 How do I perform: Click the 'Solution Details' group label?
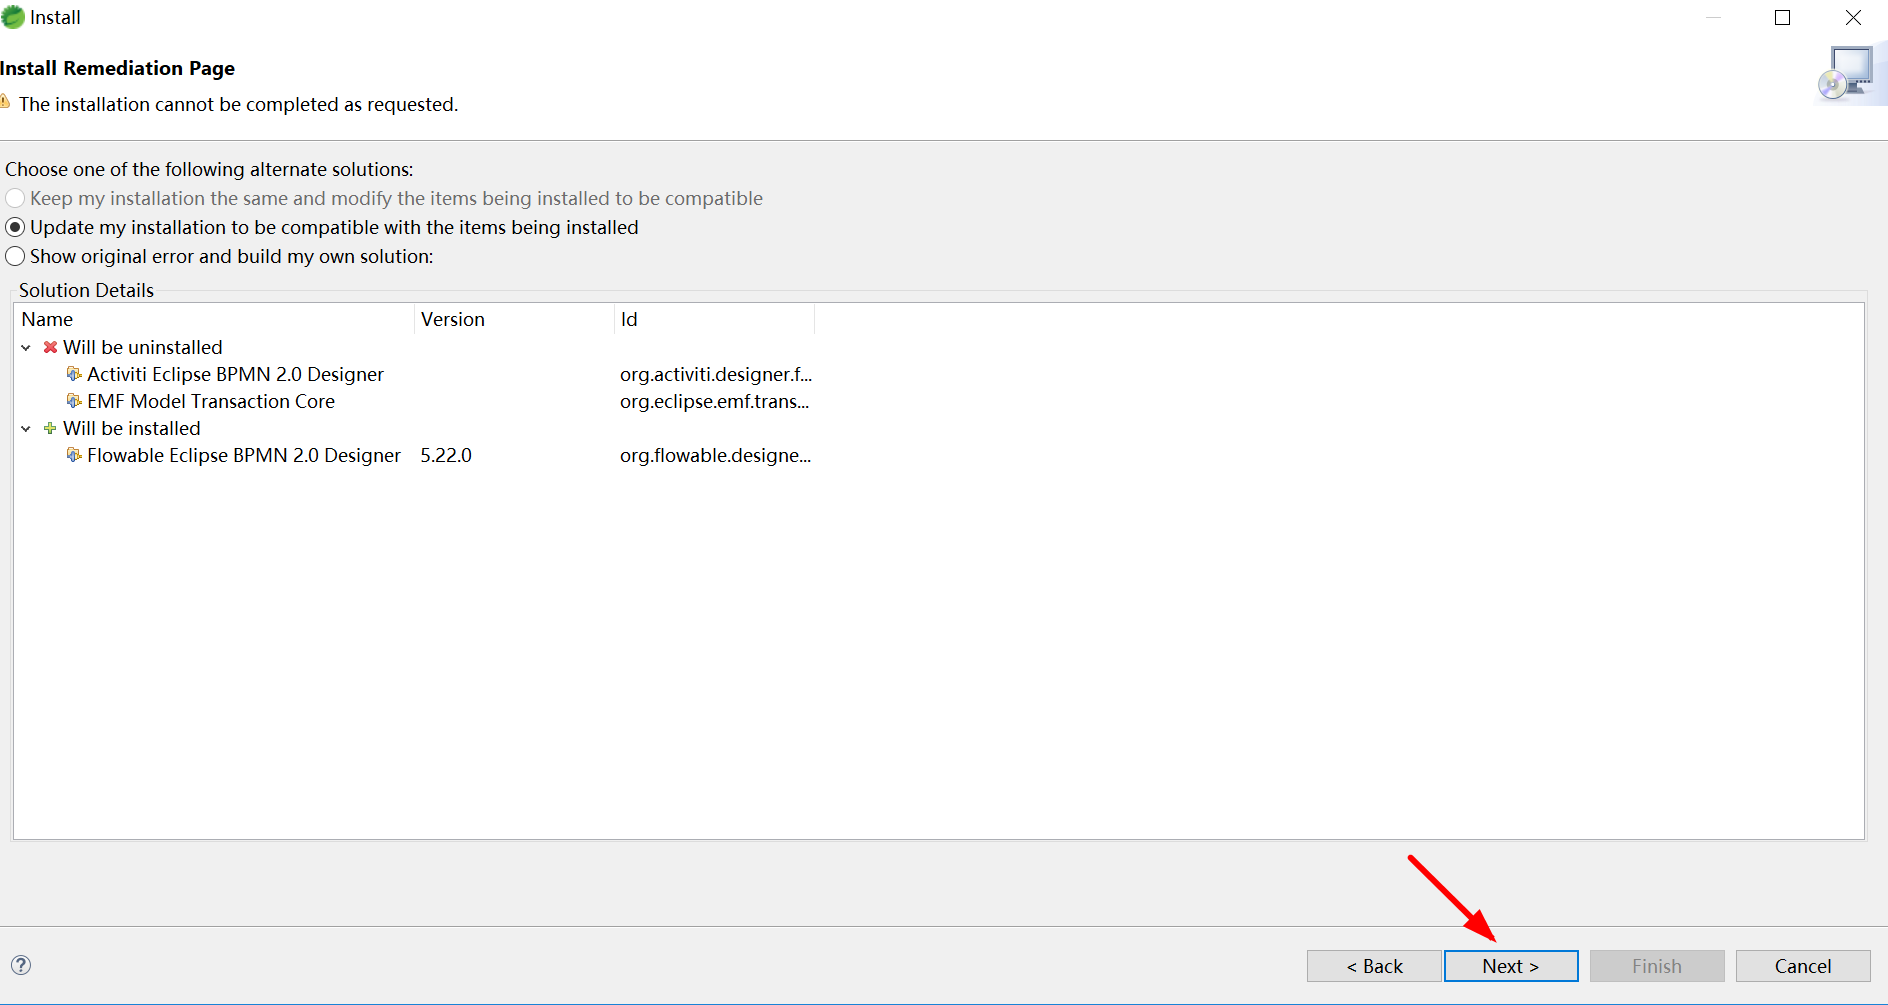coord(86,290)
